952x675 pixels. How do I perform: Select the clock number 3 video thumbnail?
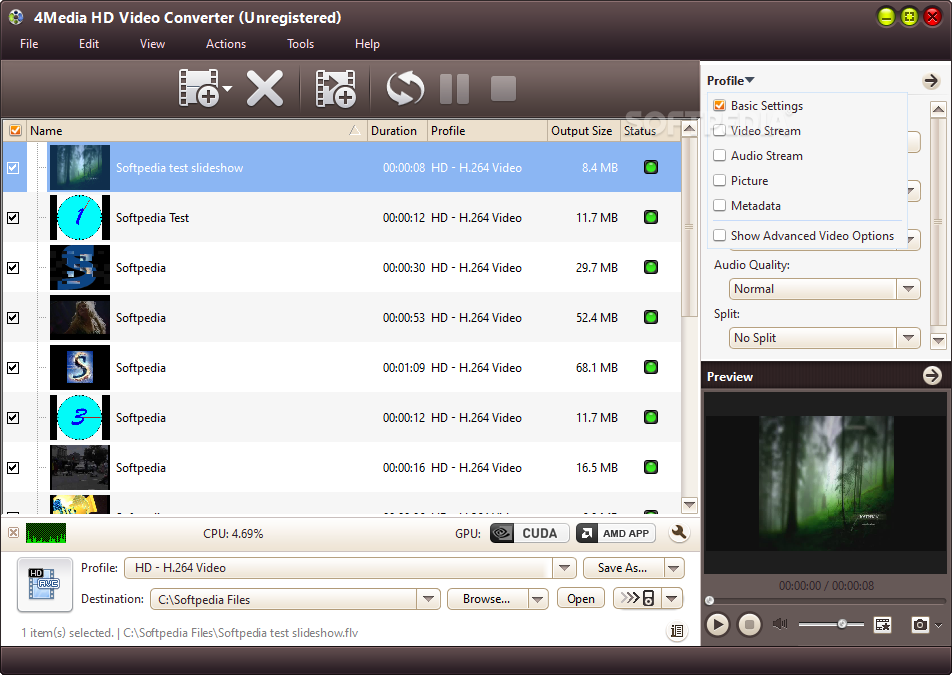pyautogui.click(x=80, y=418)
